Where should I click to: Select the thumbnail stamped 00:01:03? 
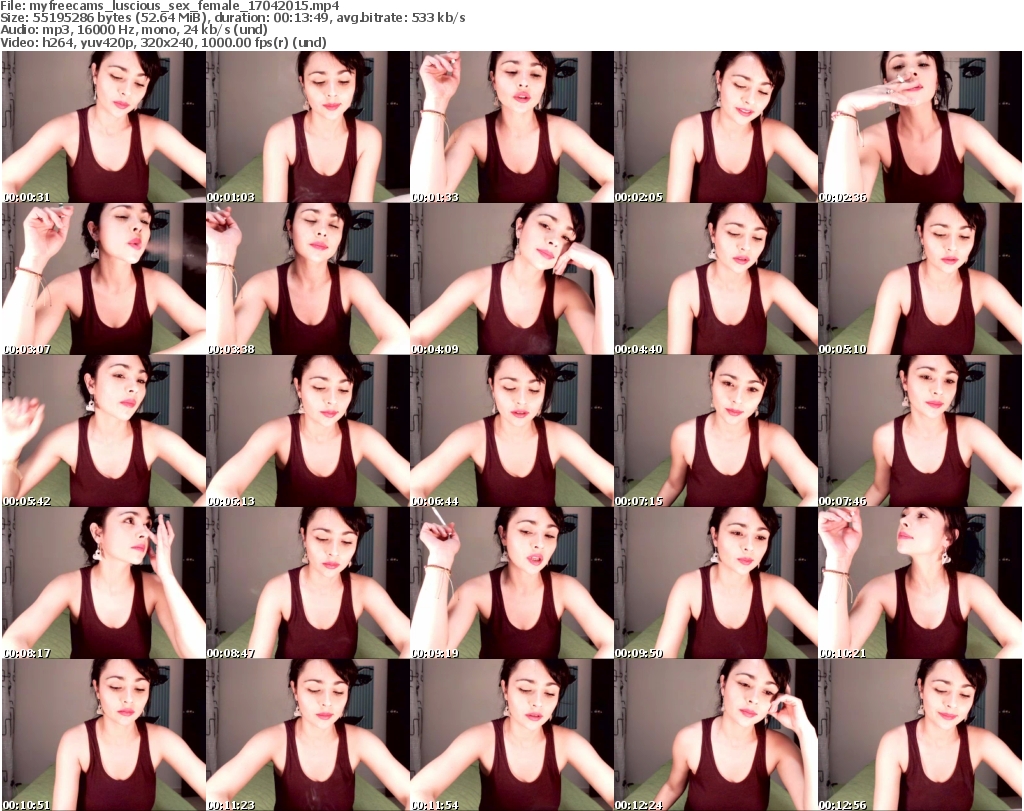[x=308, y=127]
